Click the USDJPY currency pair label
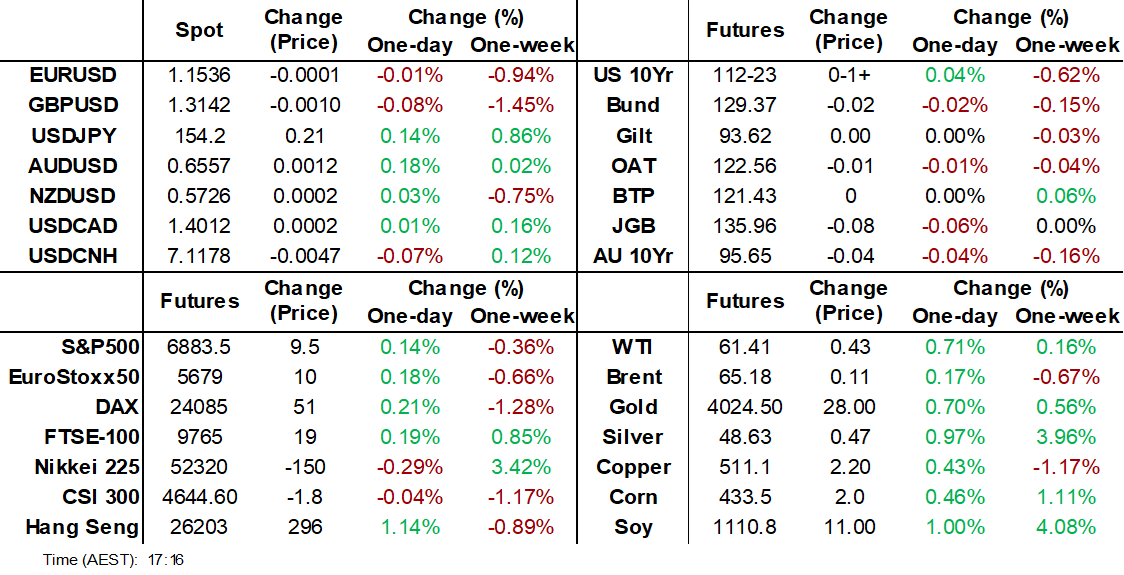Image resolution: width=1124 pixels, height=575 pixels. [73, 135]
